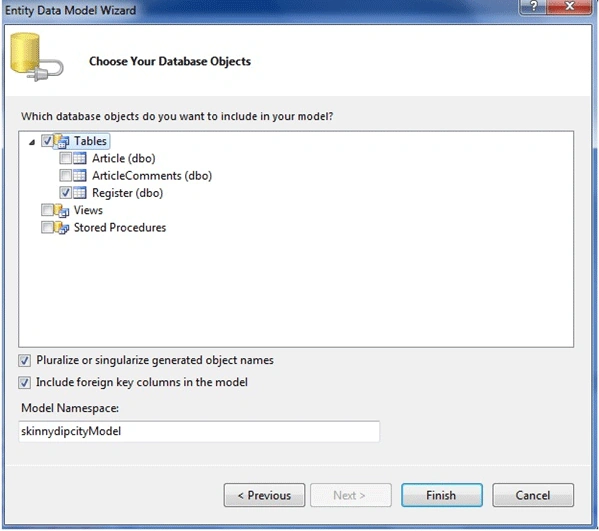Image resolution: width=599 pixels, height=531 pixels.
Task: Click the disabled Next button
Action: click(351, 495)
